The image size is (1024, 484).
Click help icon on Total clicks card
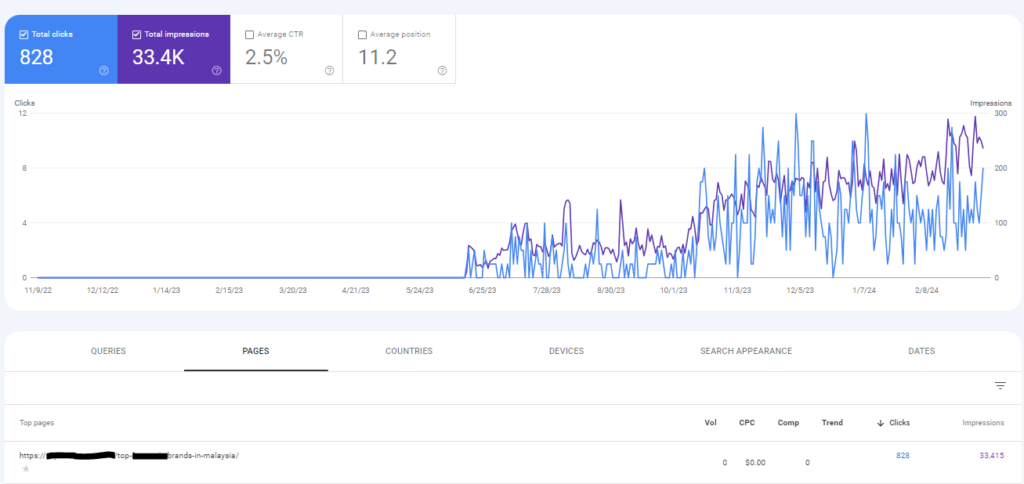[x=104, y=71]
